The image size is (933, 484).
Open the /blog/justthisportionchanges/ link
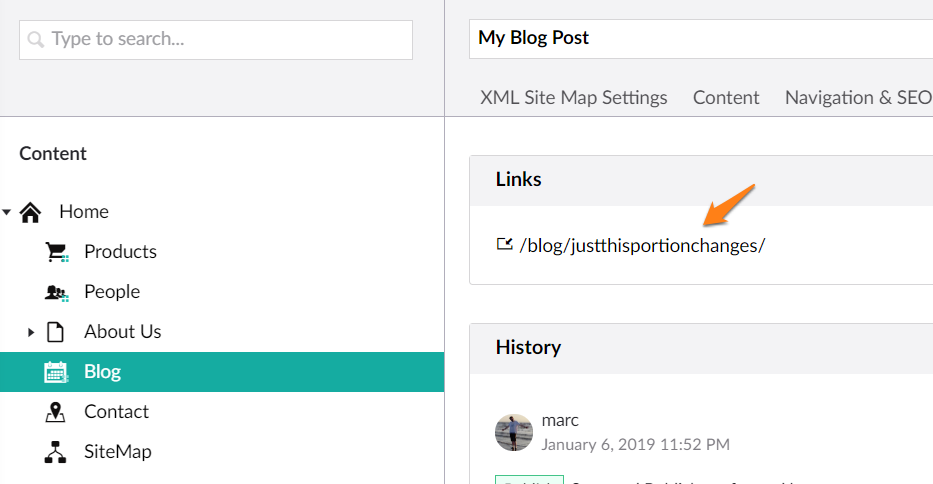[642, 245]
